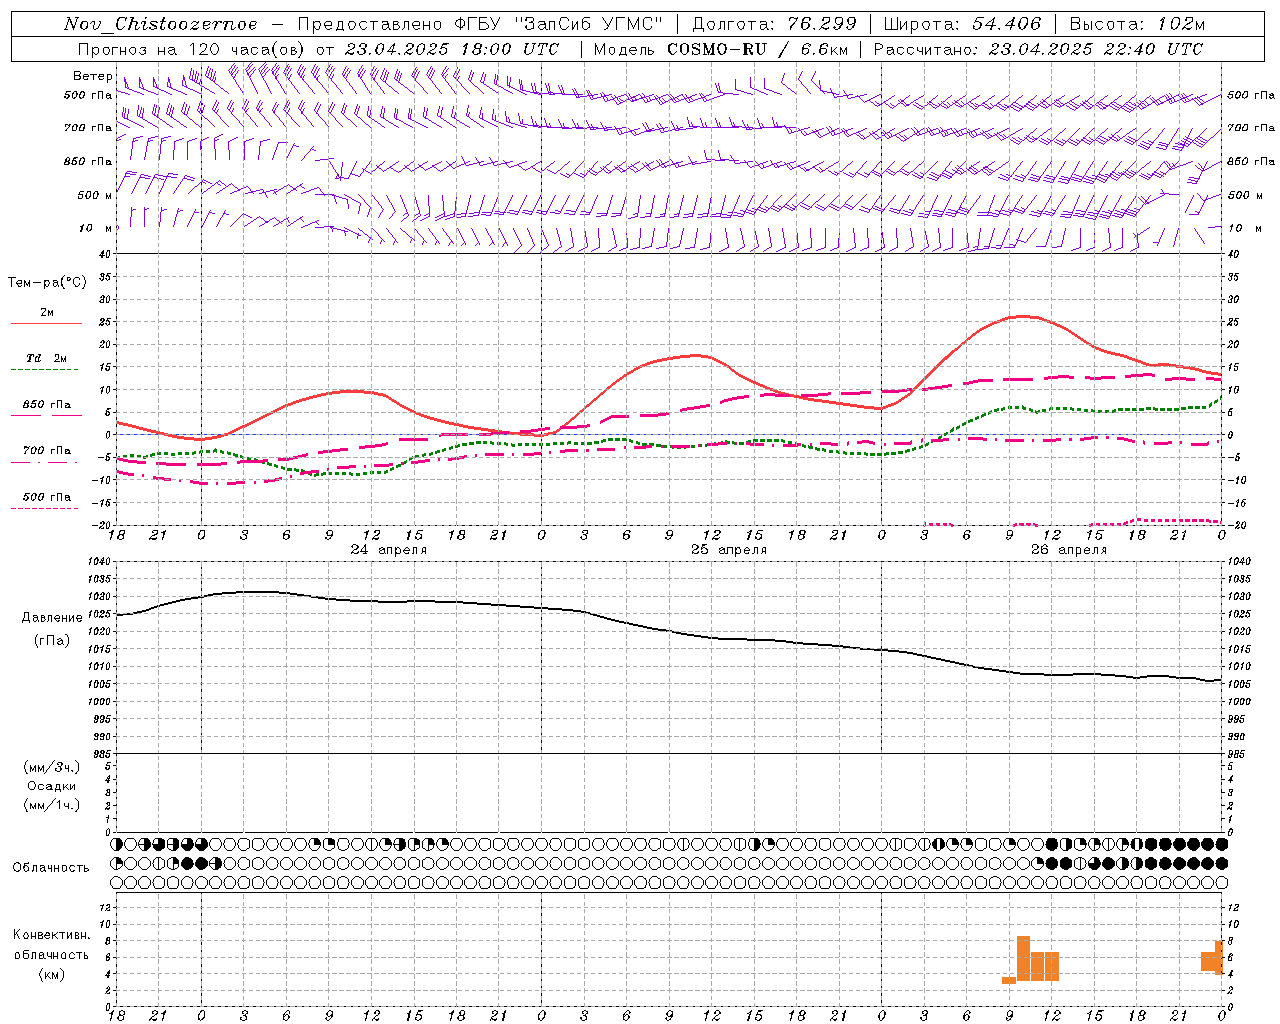This screenshot has height=1024, width=1280.
Task: Click the Осадки precipitation label
Action: point(52,786)
